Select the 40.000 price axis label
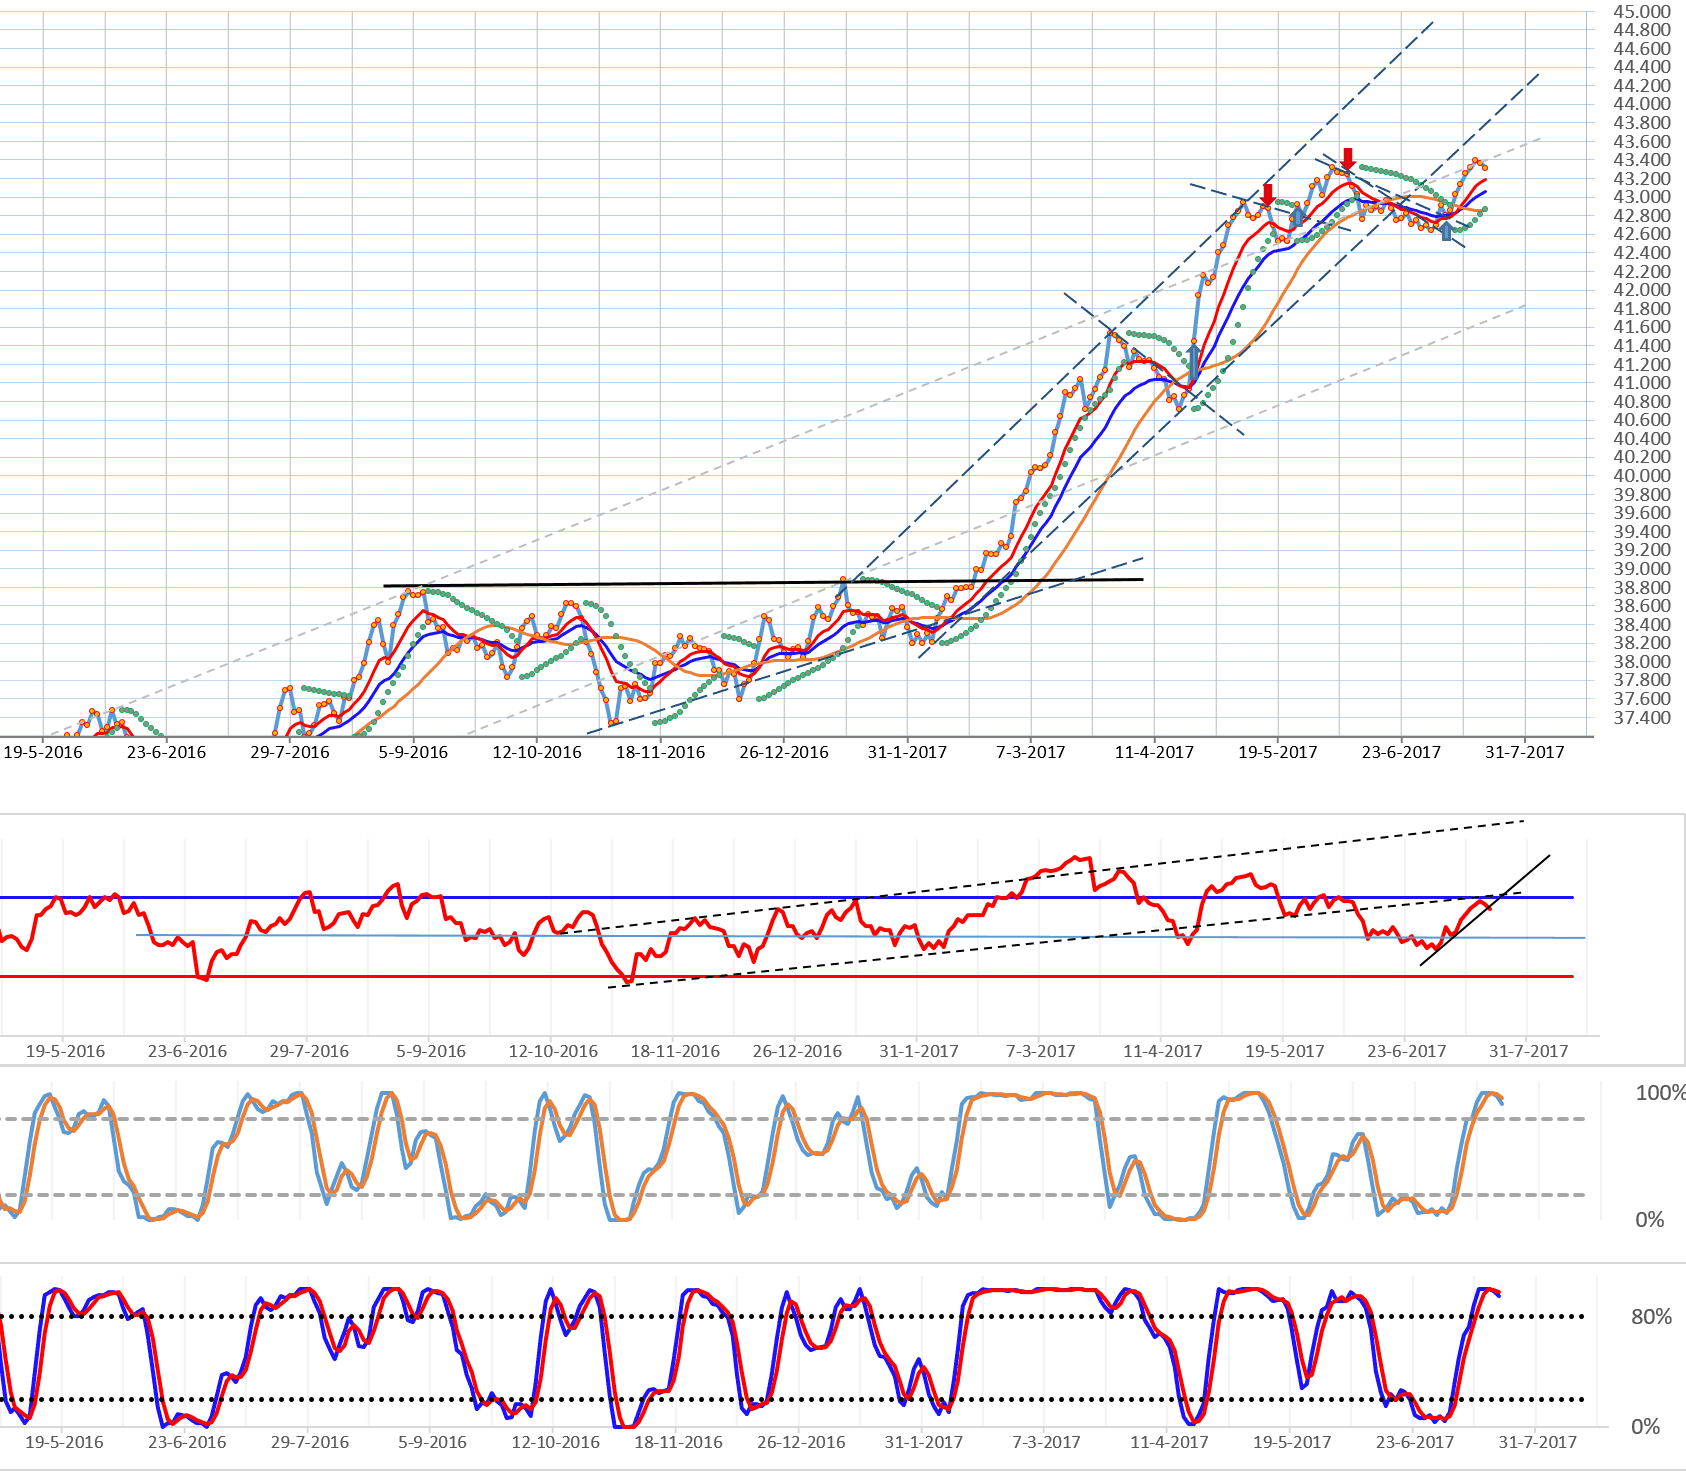This screenshot has height=1476, width=1686. click(1642, 476)
